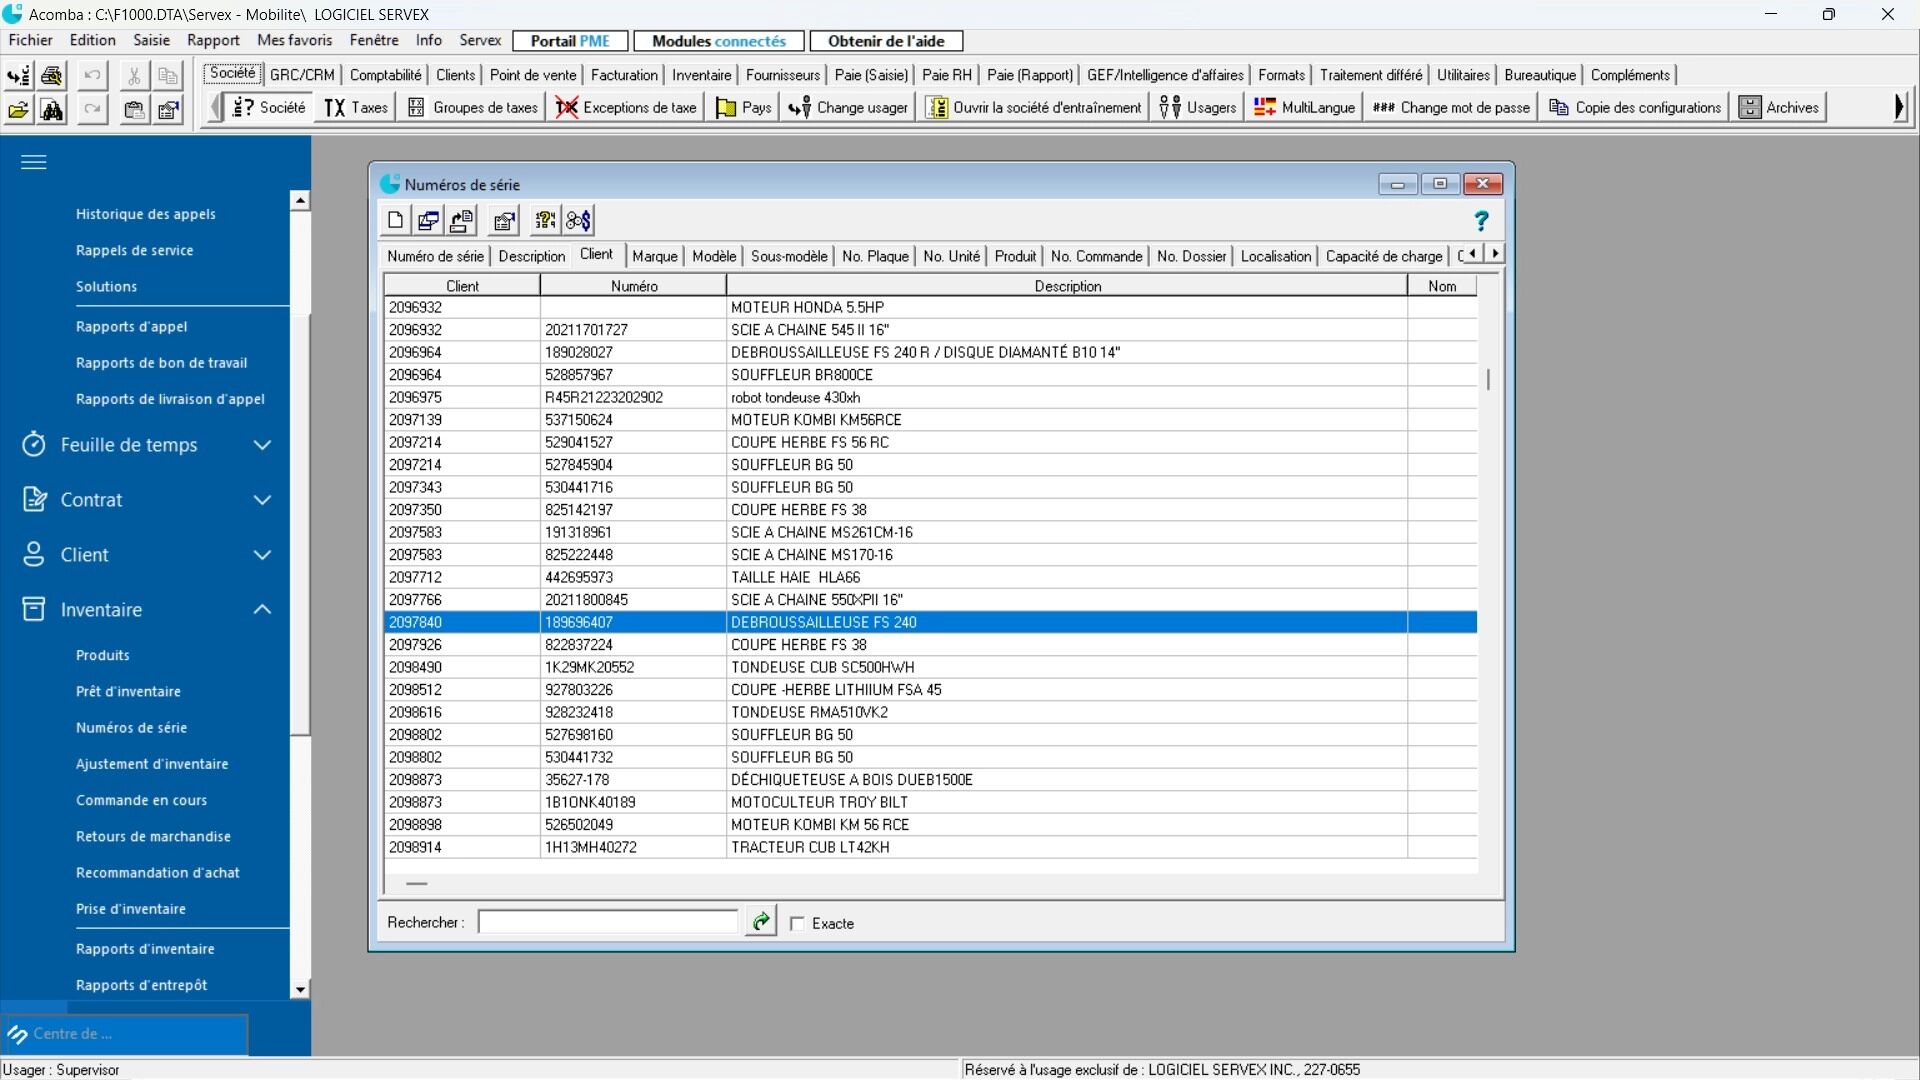Click the Exceptions de taxe toolbar button

(627, 107)
